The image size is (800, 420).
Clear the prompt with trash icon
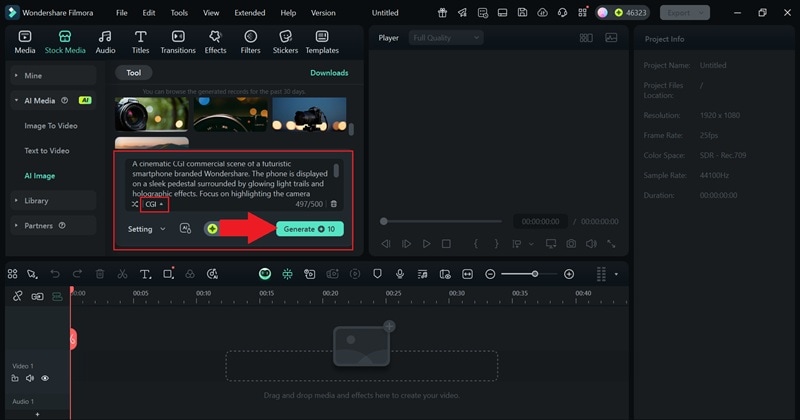tap(334, 204)
